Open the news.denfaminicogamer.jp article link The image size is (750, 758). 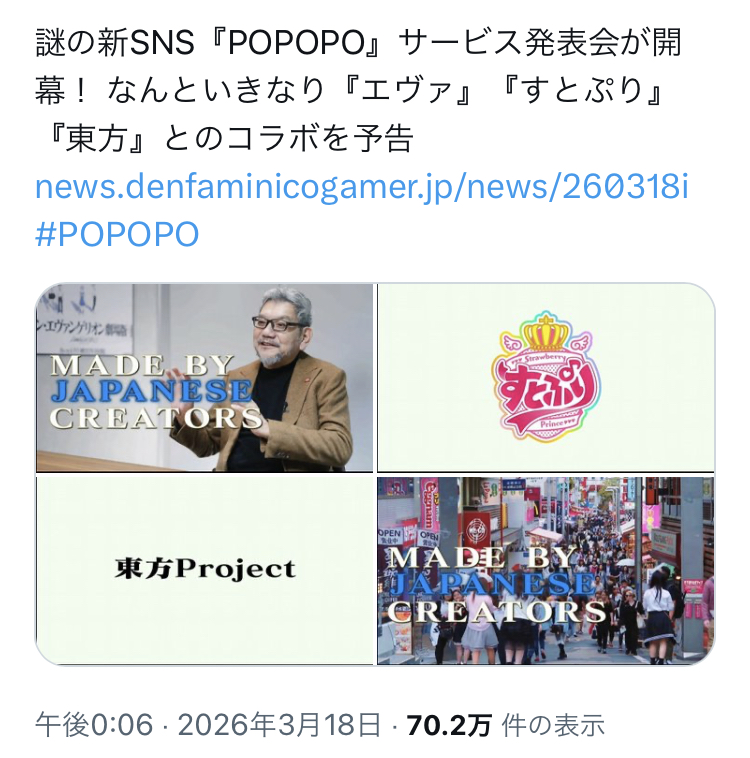[x=362, y=187]
